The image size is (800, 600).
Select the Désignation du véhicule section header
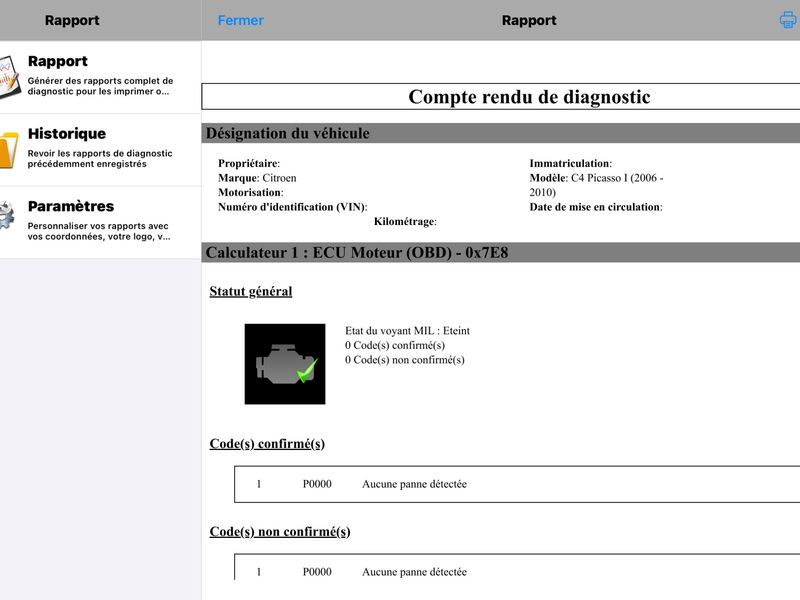tap(501, 133)
